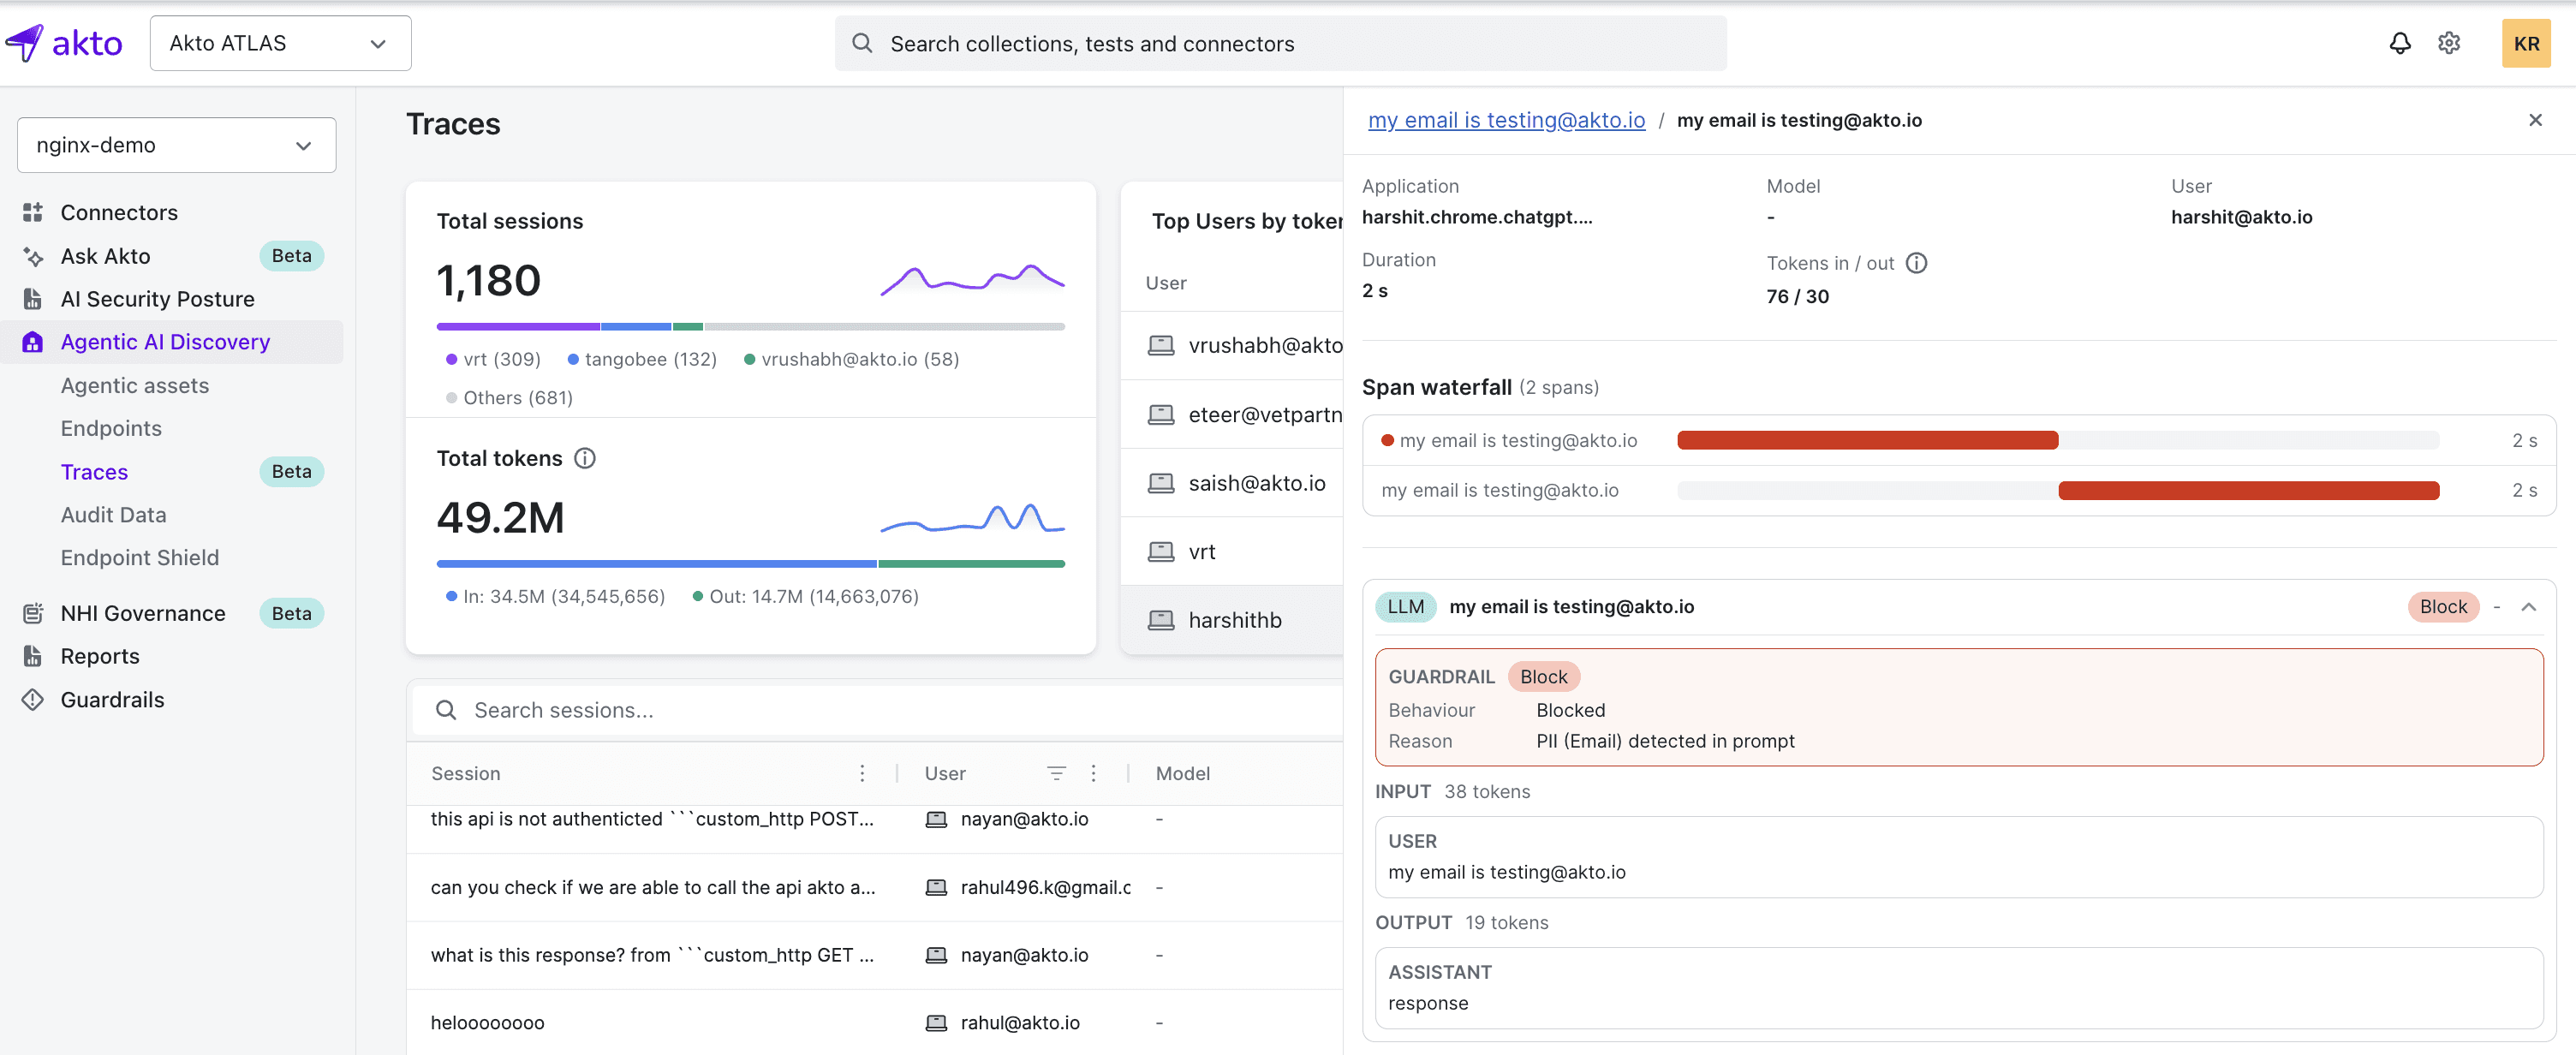Click the Tokens in / out info icon
This screenshot has height=1055, width=2576.
point(1916,263)
